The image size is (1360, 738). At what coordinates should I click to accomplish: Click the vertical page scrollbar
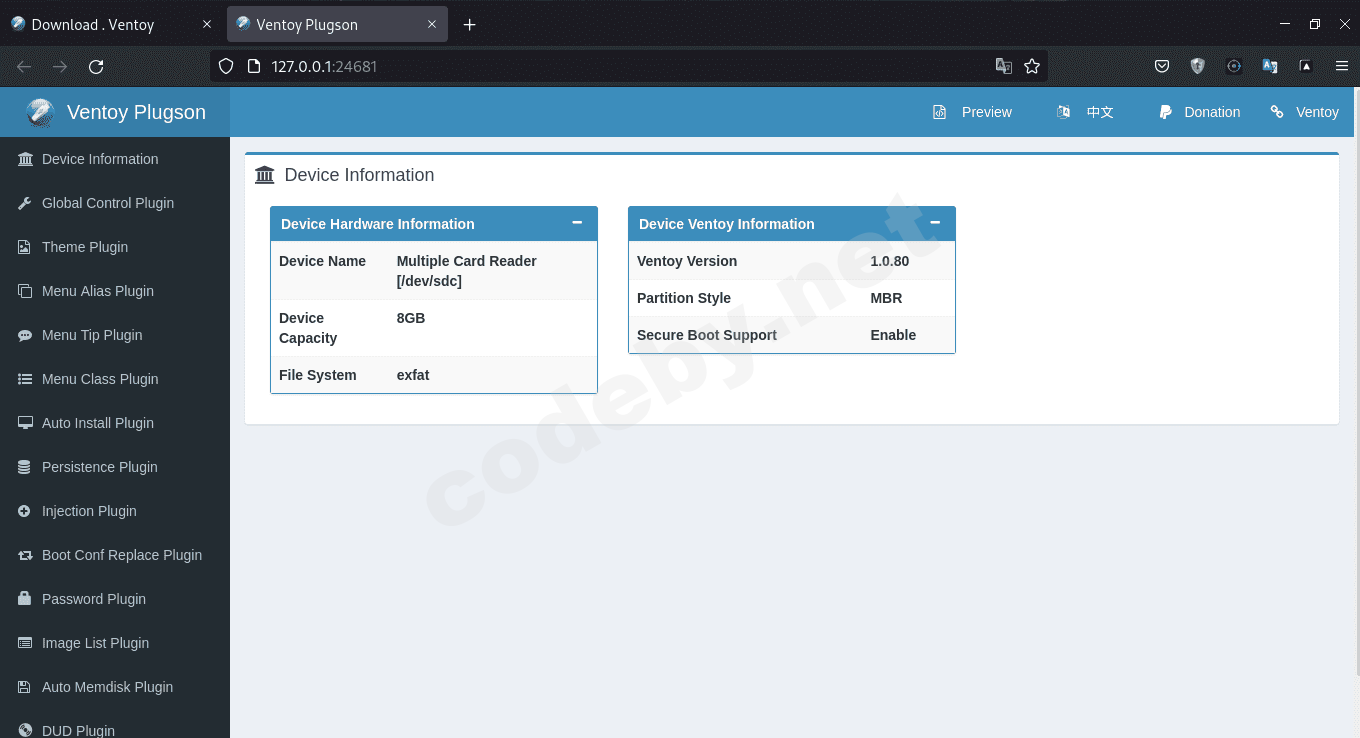[x=1356, y=380]
